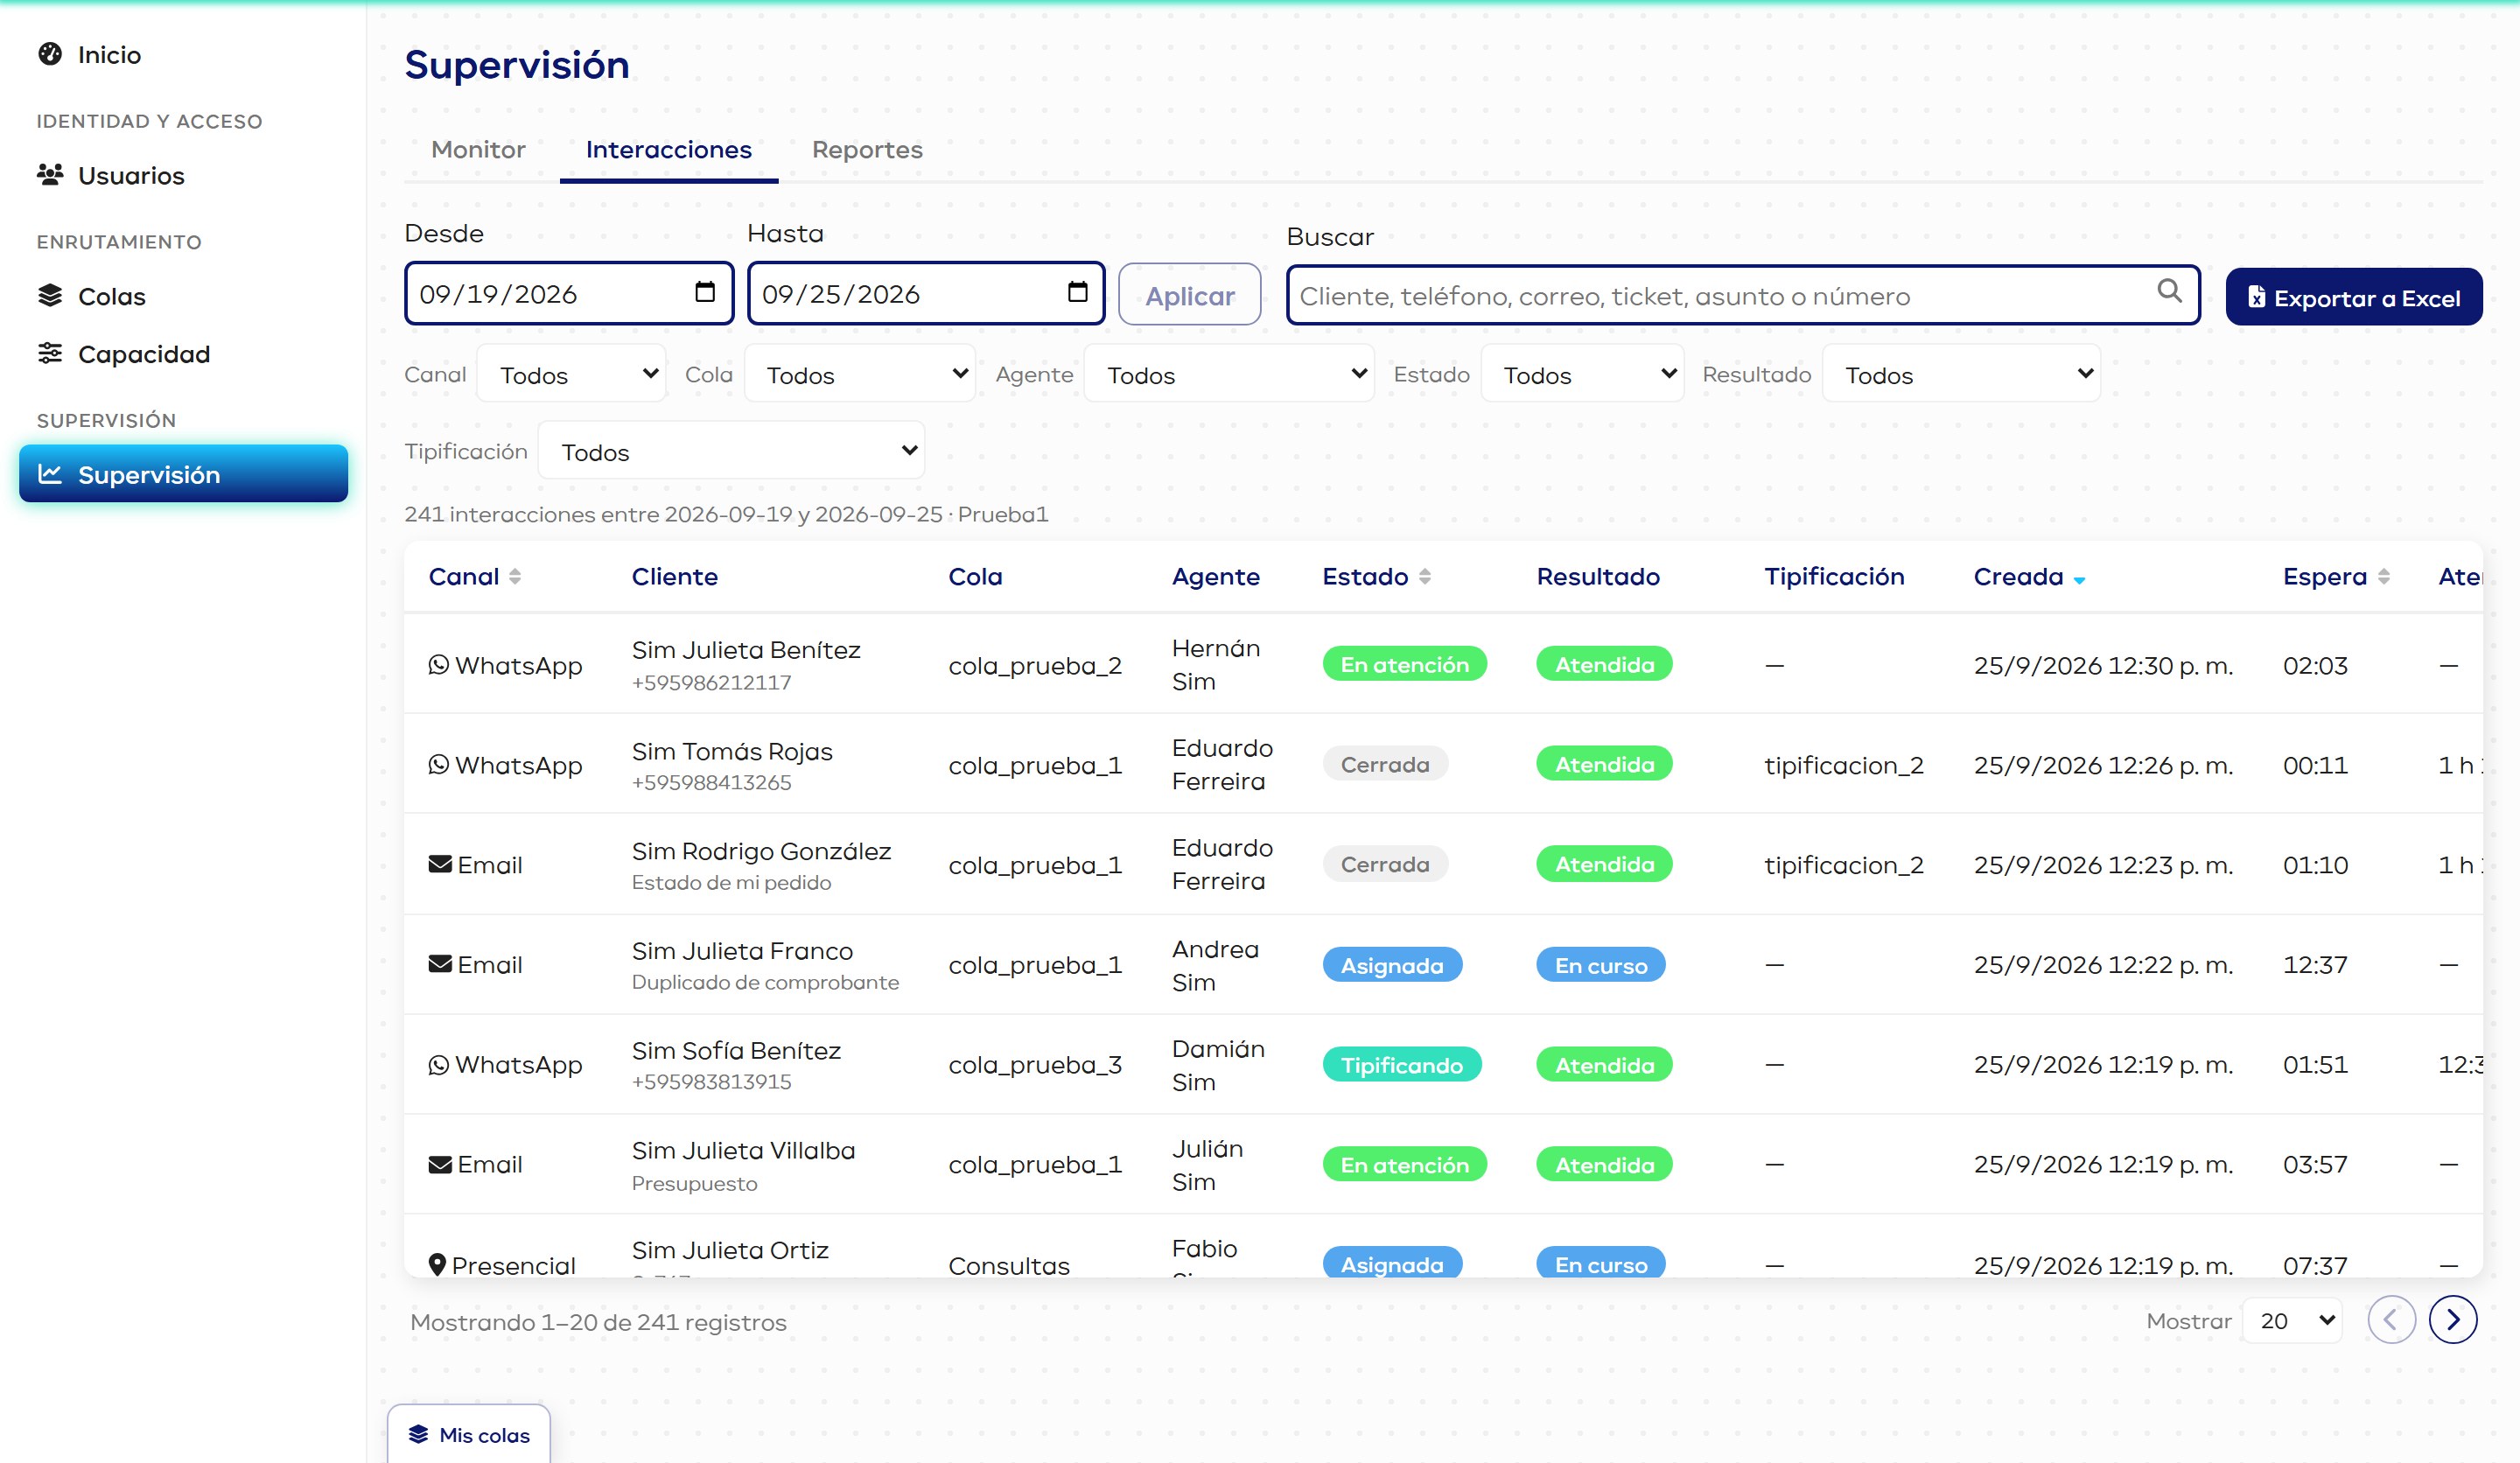Screen dimensions: 2520x1463
Task: Switch to the Monitor tab
Action: point(478,150)
